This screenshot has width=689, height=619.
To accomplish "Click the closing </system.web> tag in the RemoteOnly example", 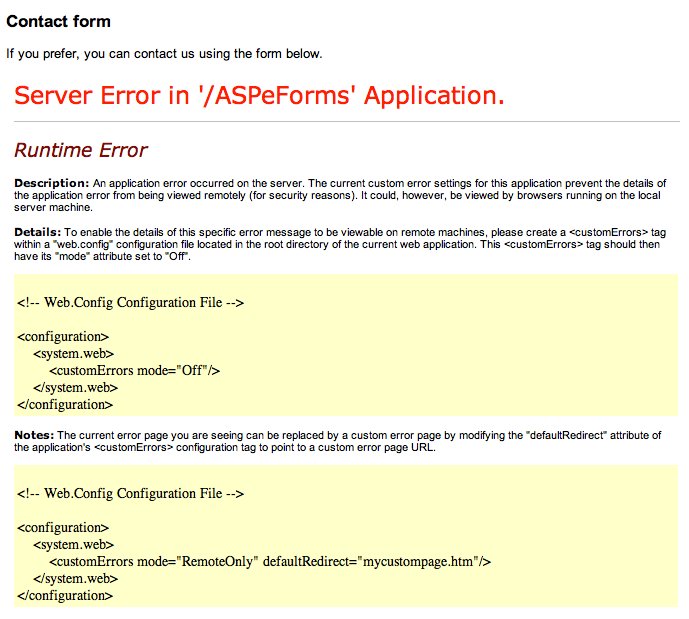I will (76, 579).
